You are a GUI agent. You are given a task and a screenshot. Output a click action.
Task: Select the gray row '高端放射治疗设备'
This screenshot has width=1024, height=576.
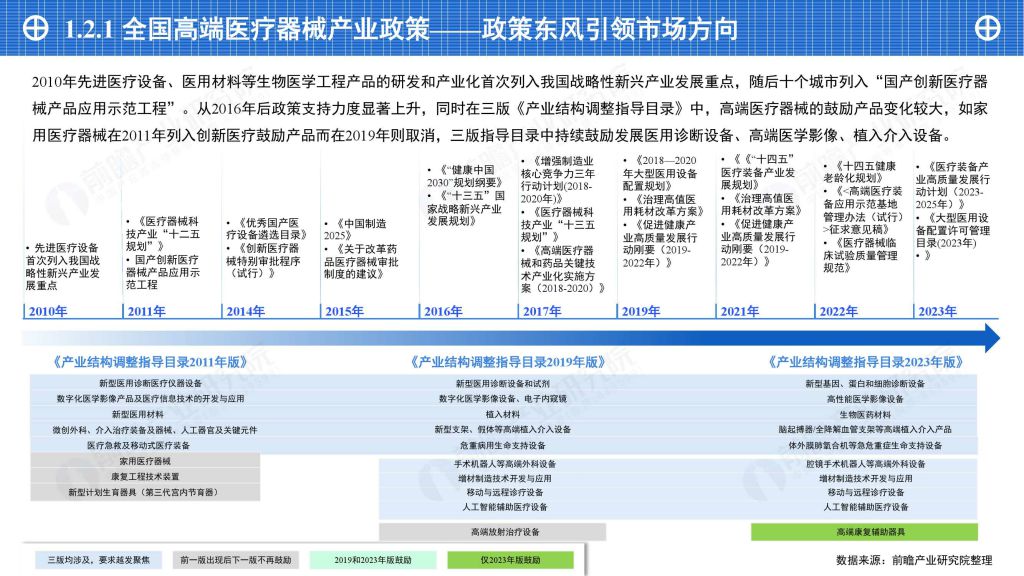coord(492,532)
